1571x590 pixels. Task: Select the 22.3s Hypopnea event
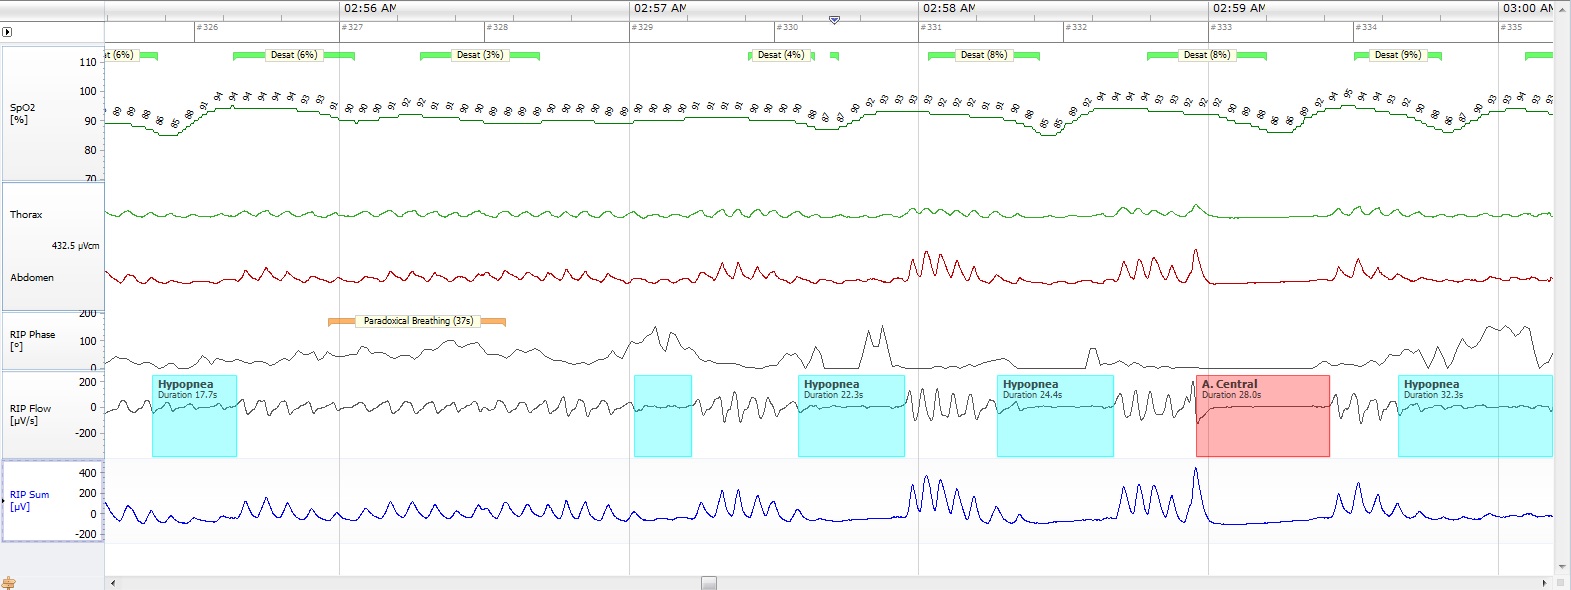[851, 416]
